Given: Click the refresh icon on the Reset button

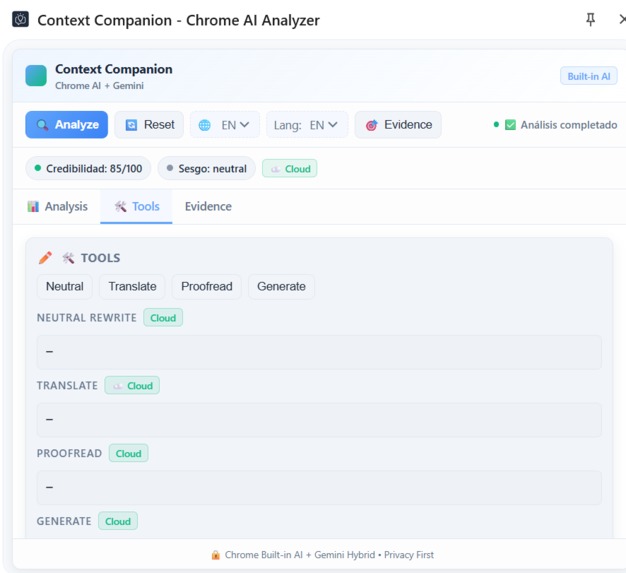Looking at the screenshot, I should coord(131,125).
